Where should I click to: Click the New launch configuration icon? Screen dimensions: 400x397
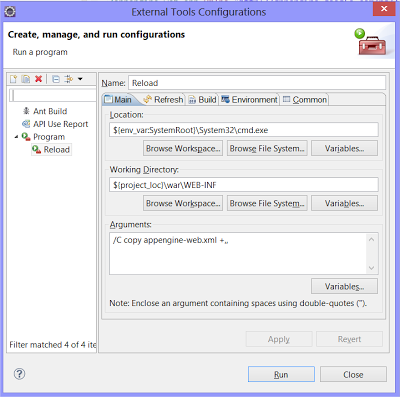tap(13, 79)
